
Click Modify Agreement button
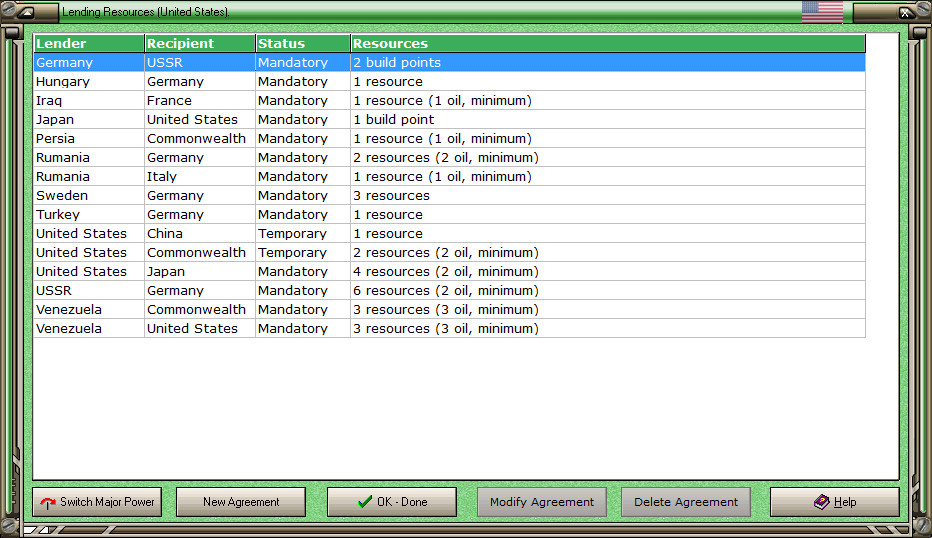click(541, 502)
